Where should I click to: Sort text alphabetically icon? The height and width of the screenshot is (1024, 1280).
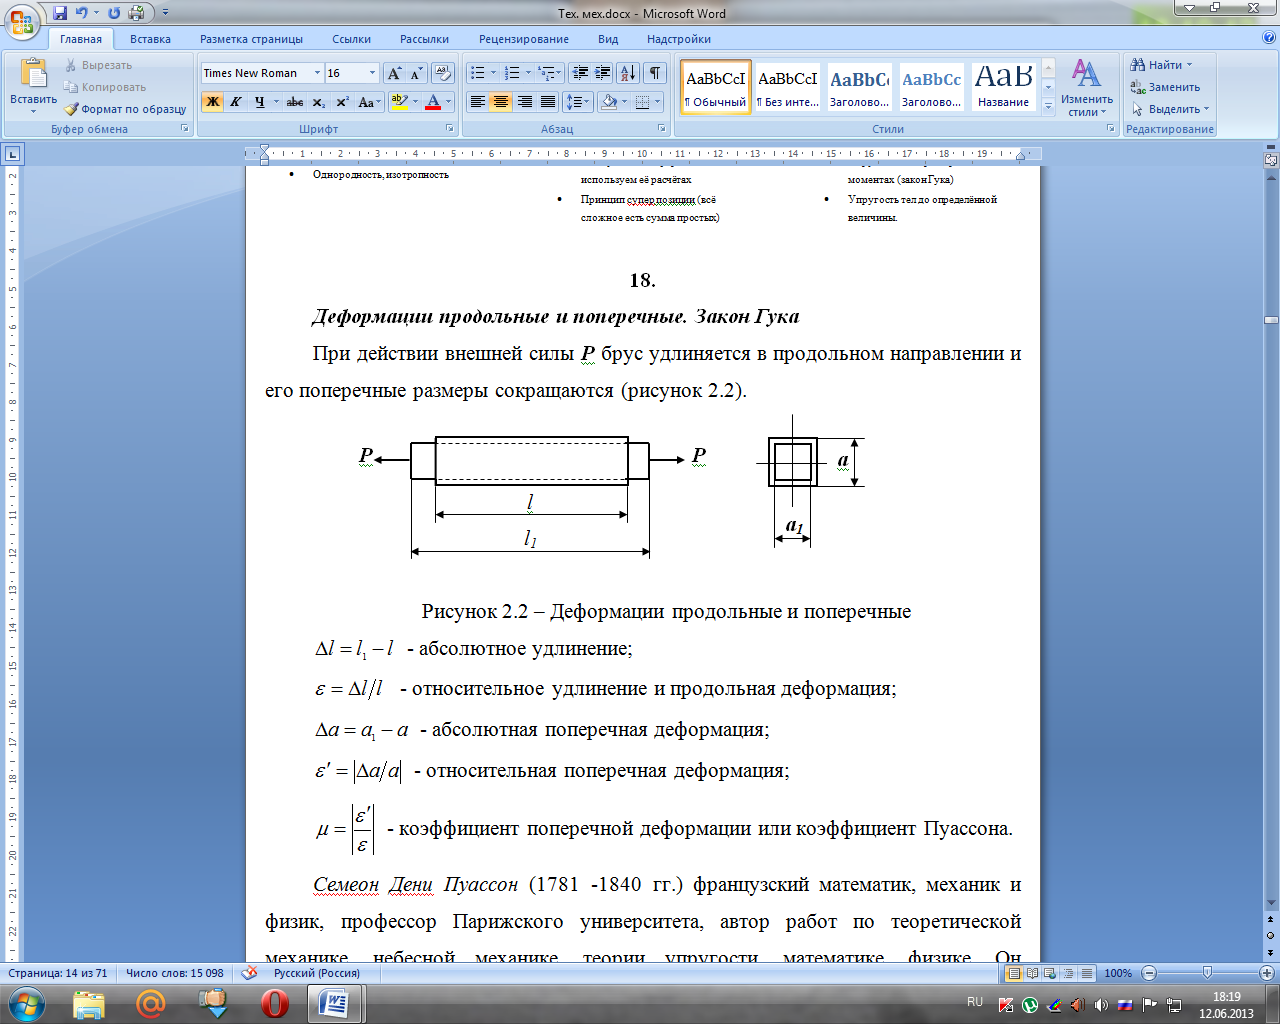tap(628, 73)
